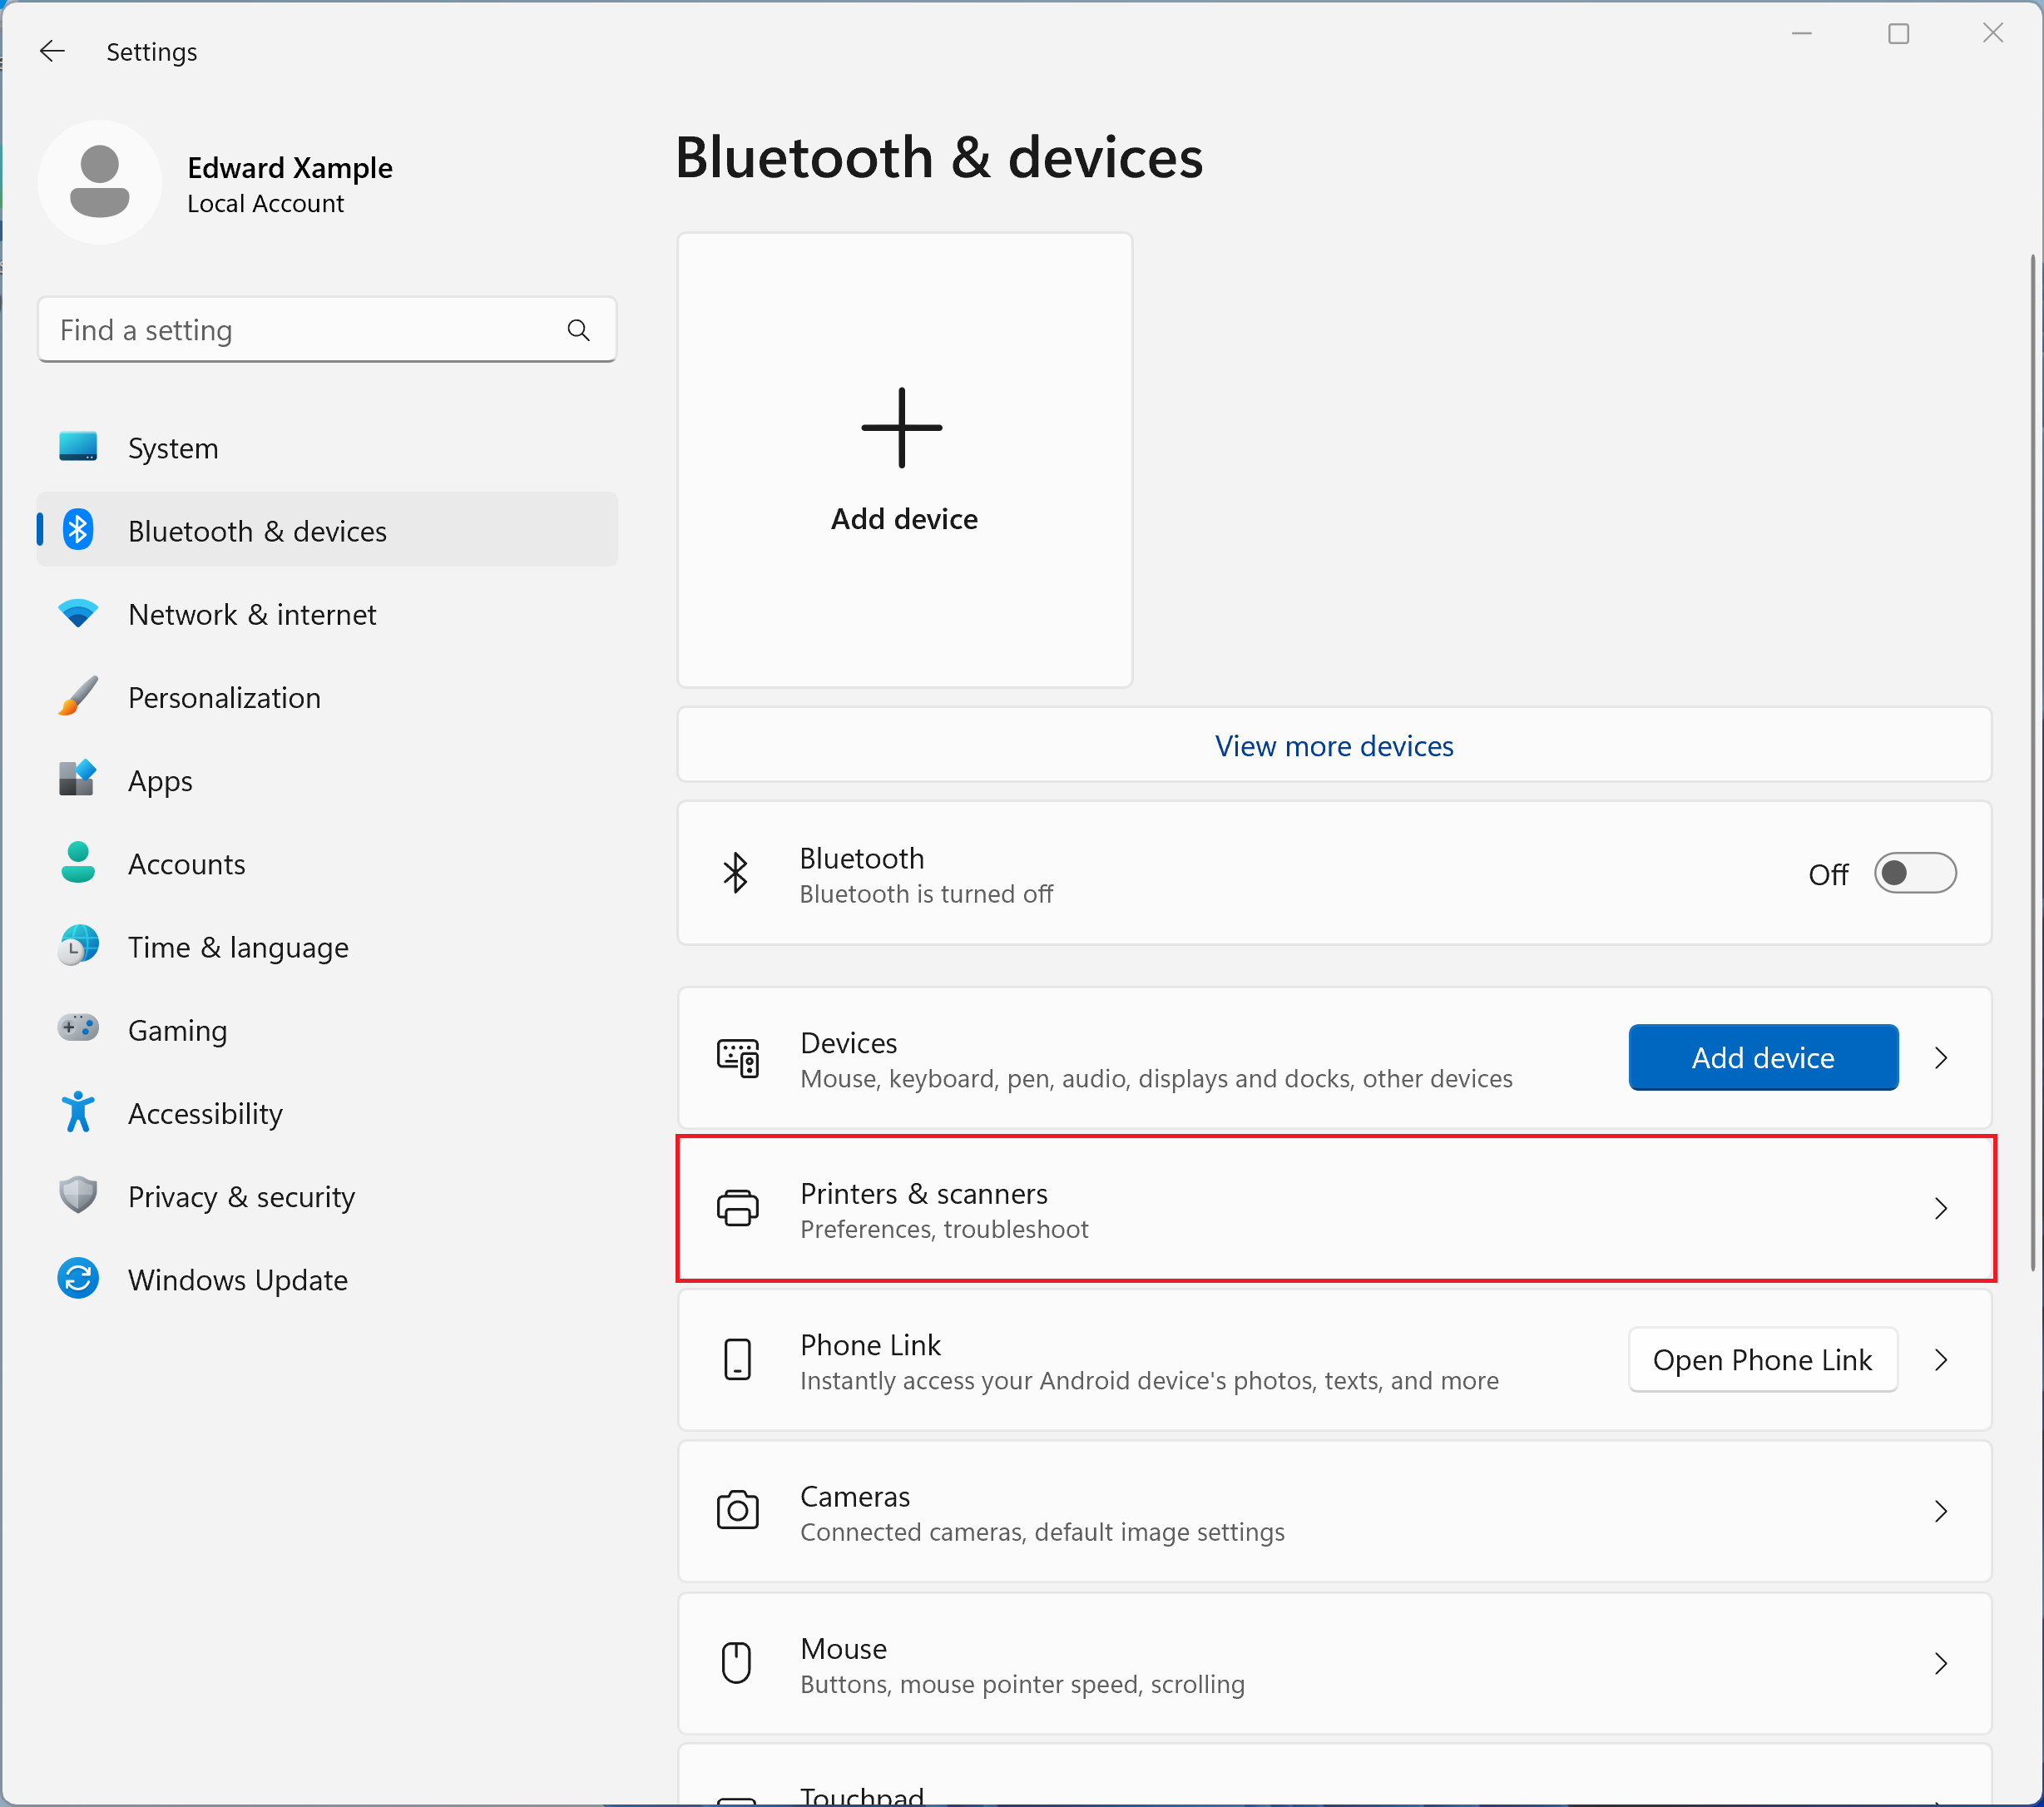
Task: Click the Privacy shield icon
Action: point(78,1195)
